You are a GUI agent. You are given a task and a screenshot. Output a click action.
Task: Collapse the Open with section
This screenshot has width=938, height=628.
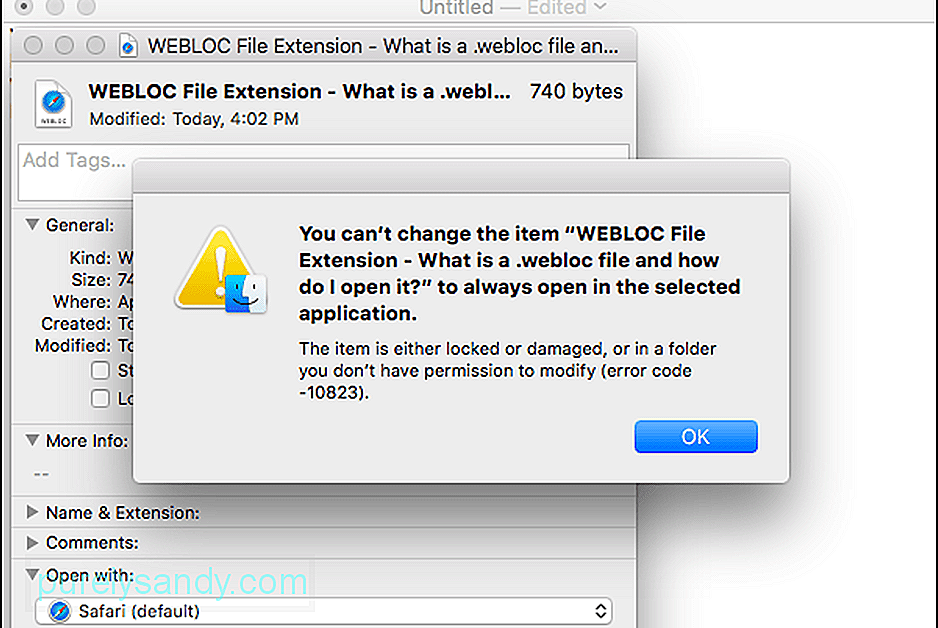pos(32,575)
